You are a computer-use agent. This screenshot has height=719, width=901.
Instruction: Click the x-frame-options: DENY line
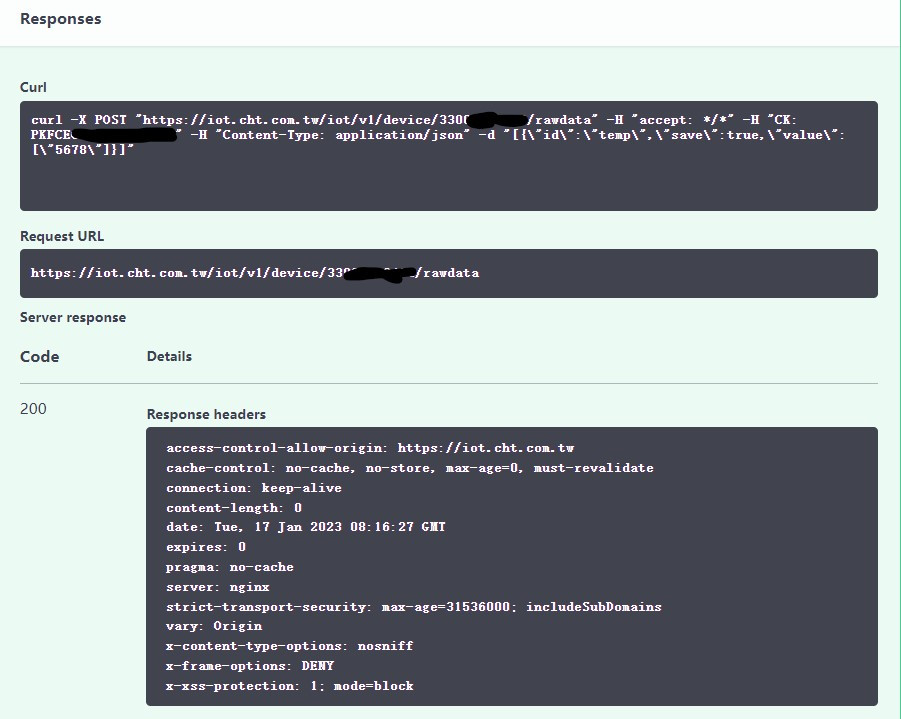250,666
